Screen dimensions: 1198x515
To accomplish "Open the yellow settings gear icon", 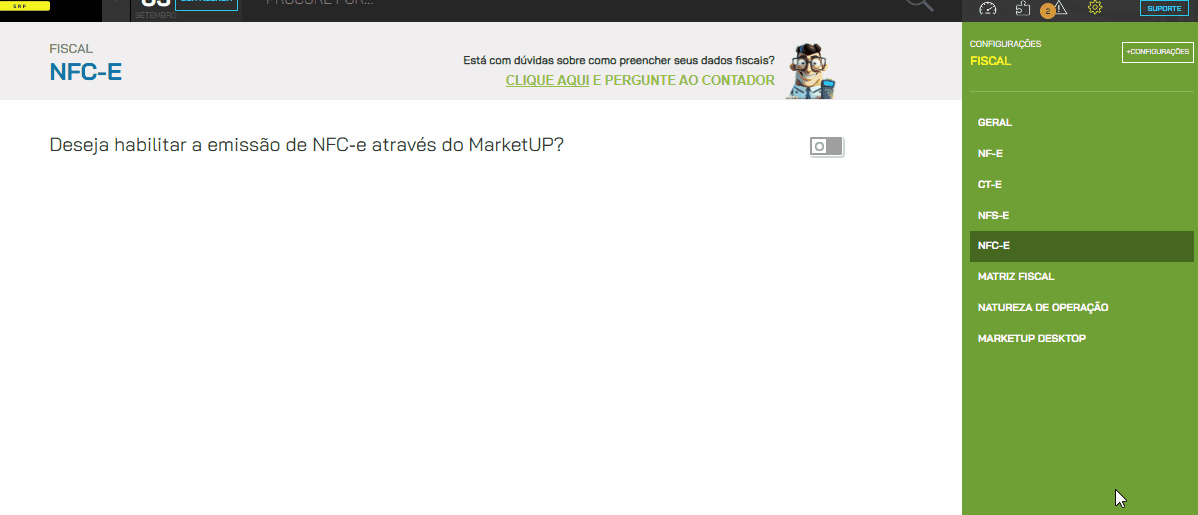I will coord(1095,8).
